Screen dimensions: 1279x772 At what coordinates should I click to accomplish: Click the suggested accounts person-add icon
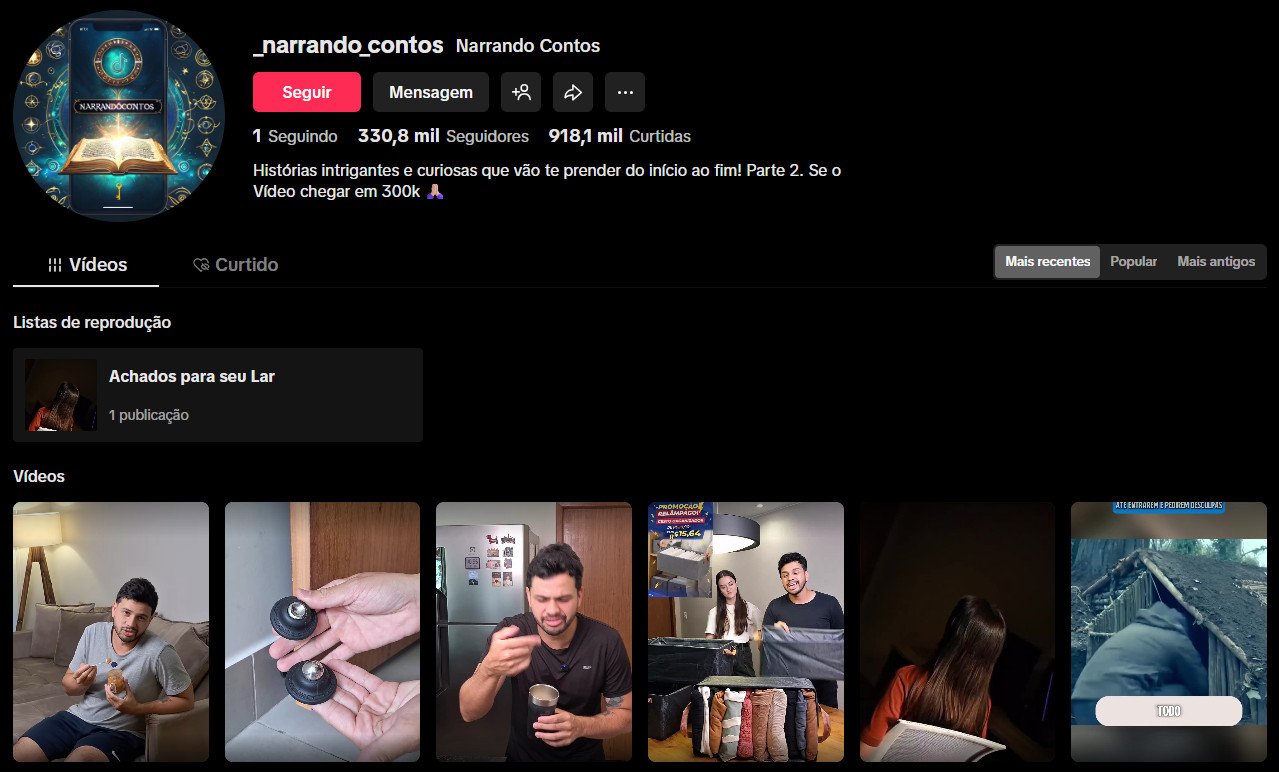pyautogui.click(x=521, y=91)
